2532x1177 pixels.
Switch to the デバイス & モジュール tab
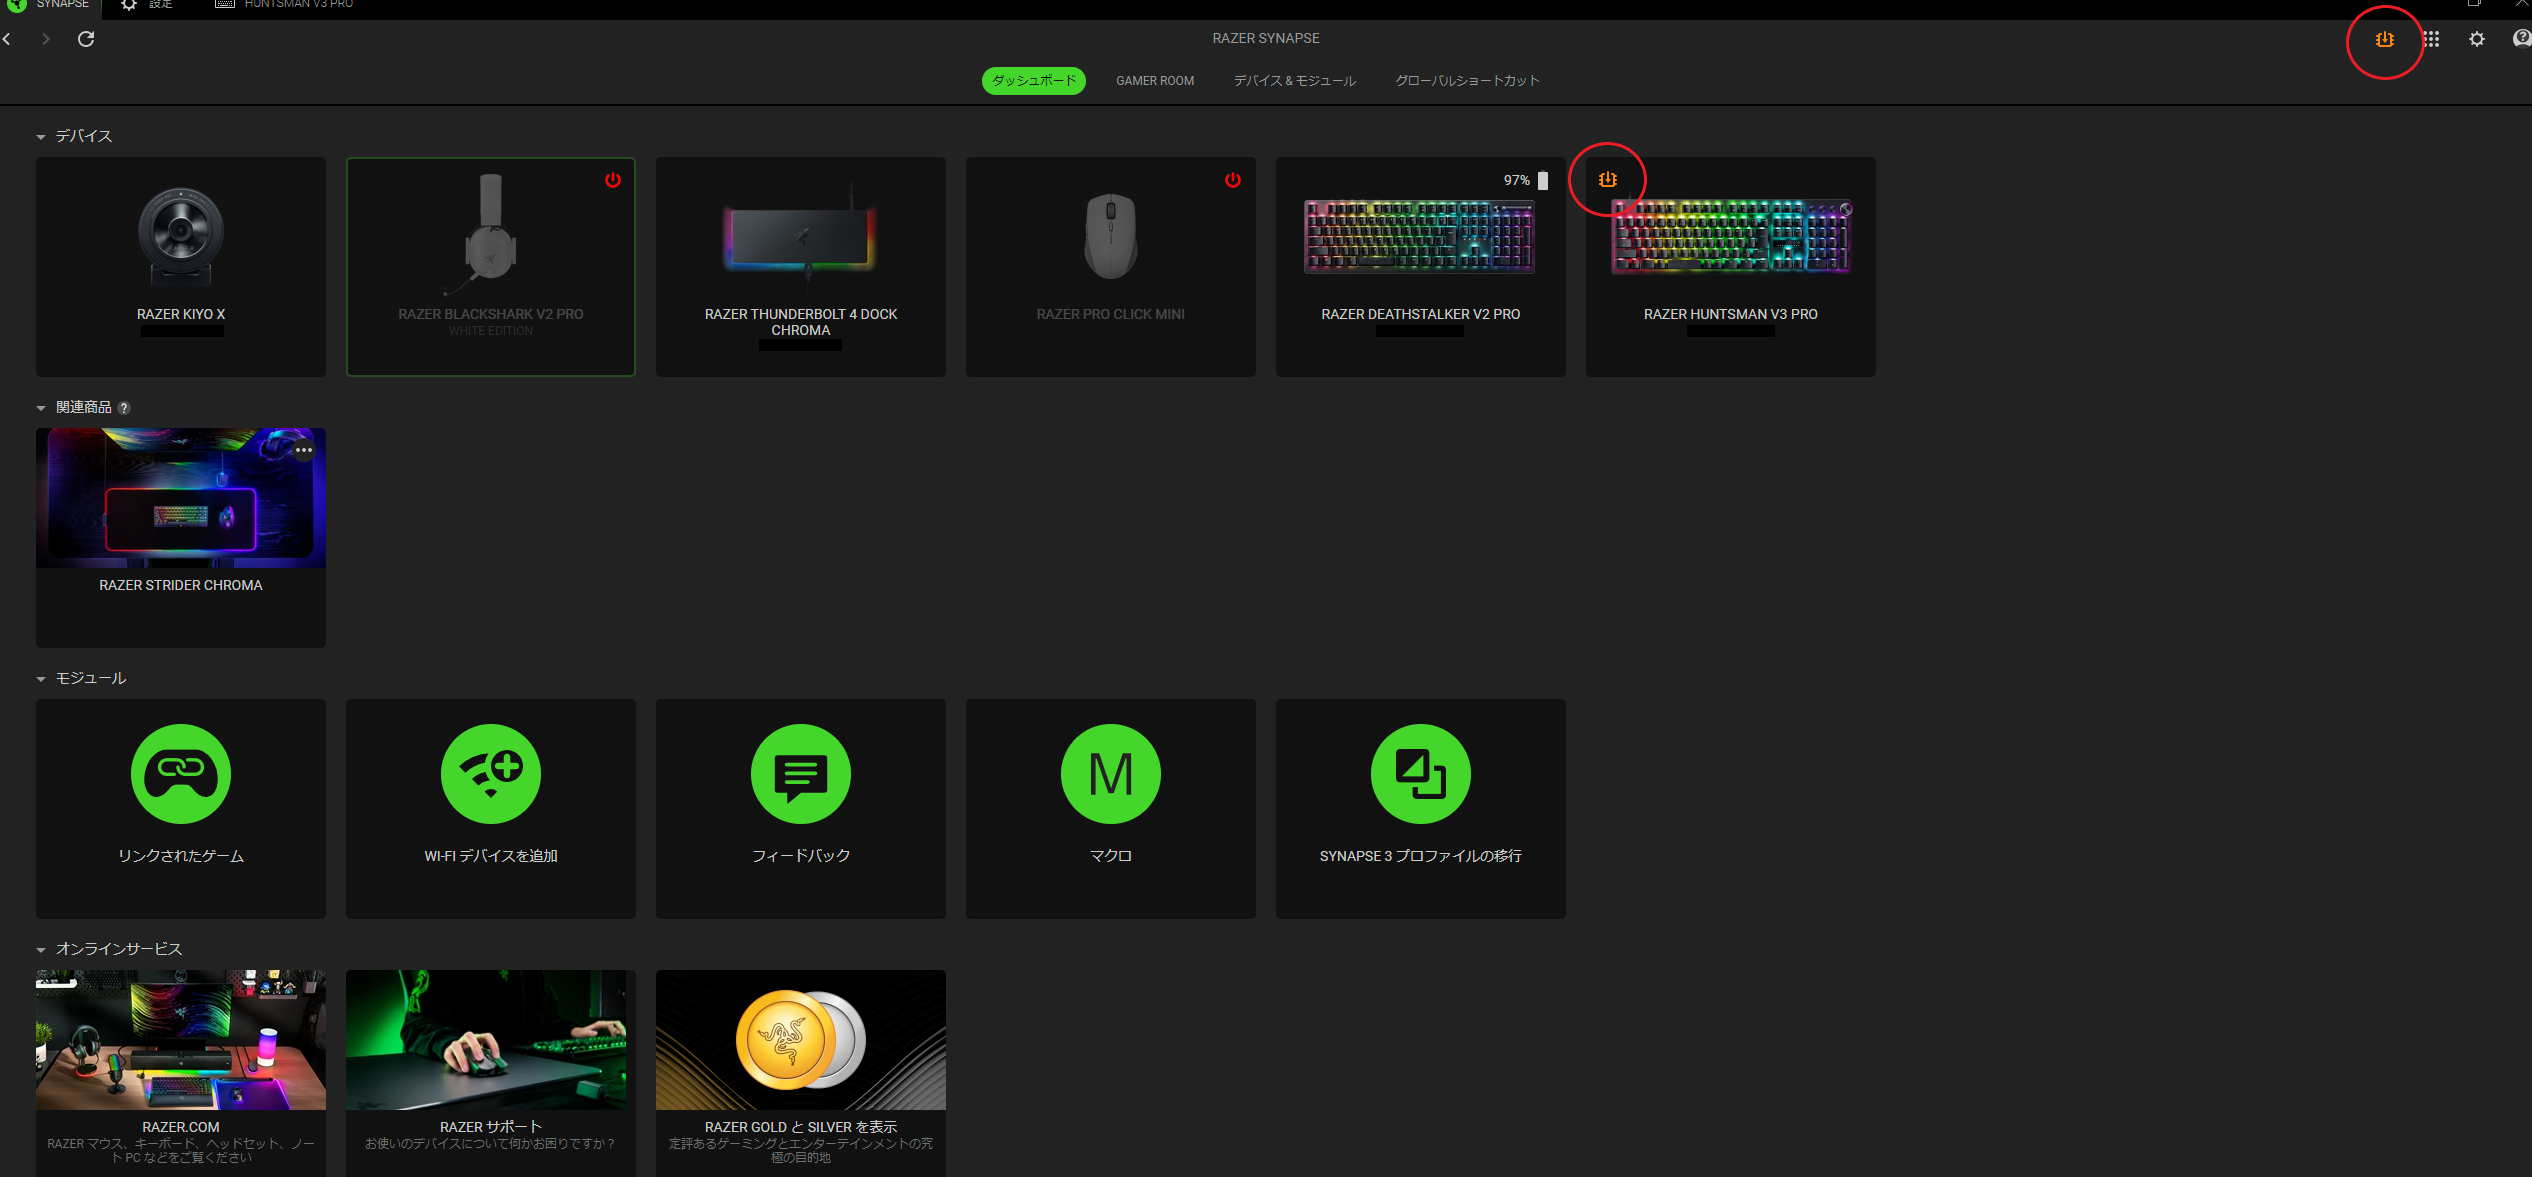1295,81
